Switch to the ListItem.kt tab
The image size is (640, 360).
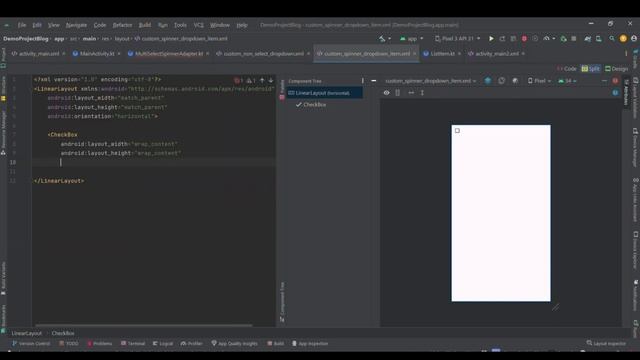click(x=442, y=53)
